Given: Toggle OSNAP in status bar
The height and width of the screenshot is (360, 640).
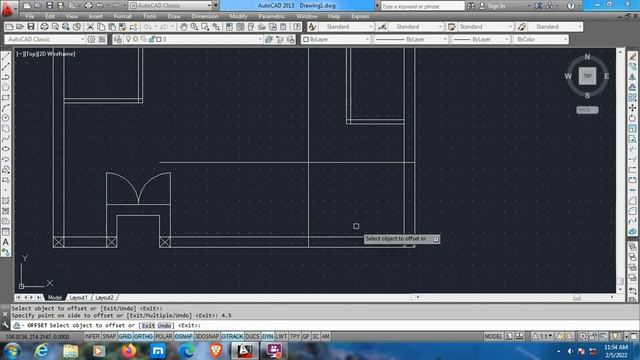Looking at the screenshot, I should tap(184, 336).
